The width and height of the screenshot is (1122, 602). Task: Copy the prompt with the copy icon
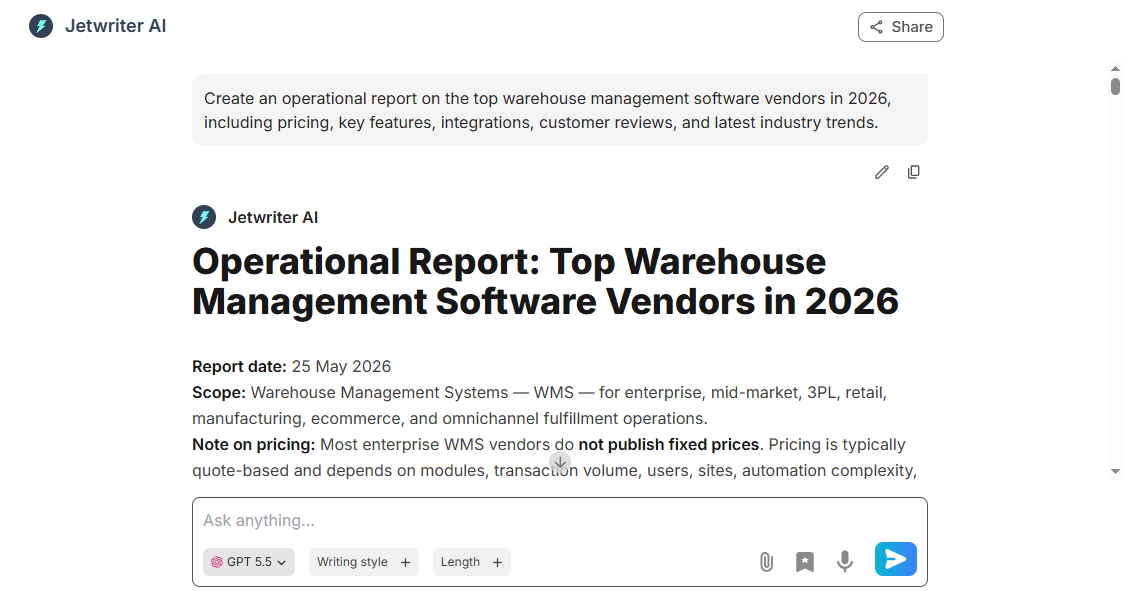(914, 172)
